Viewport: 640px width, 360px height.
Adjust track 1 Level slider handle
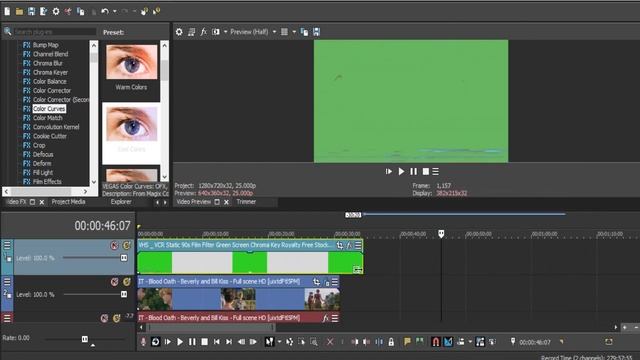pyautogui.click(x=124, y=258)
